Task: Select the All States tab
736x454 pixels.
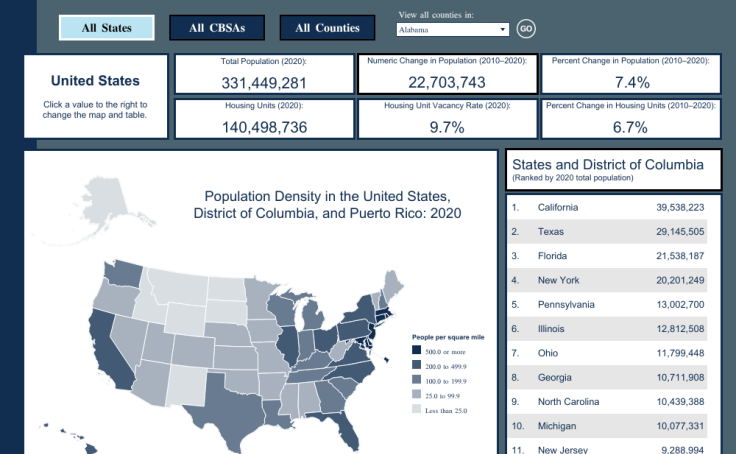Action: pos(107,28)
